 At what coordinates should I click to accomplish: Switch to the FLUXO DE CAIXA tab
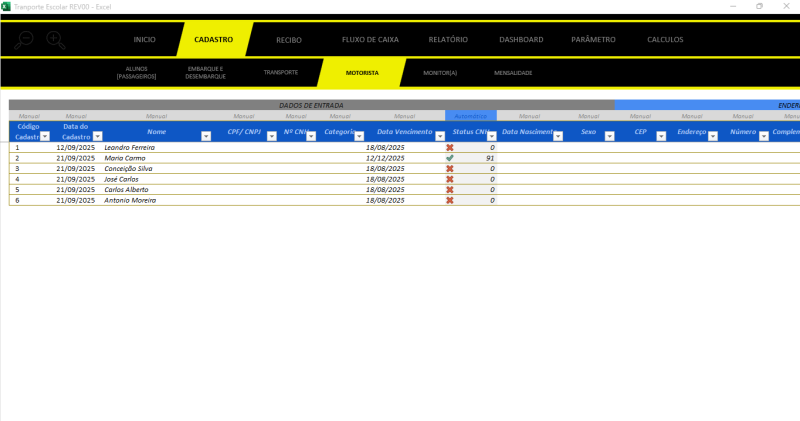(369, 40)
